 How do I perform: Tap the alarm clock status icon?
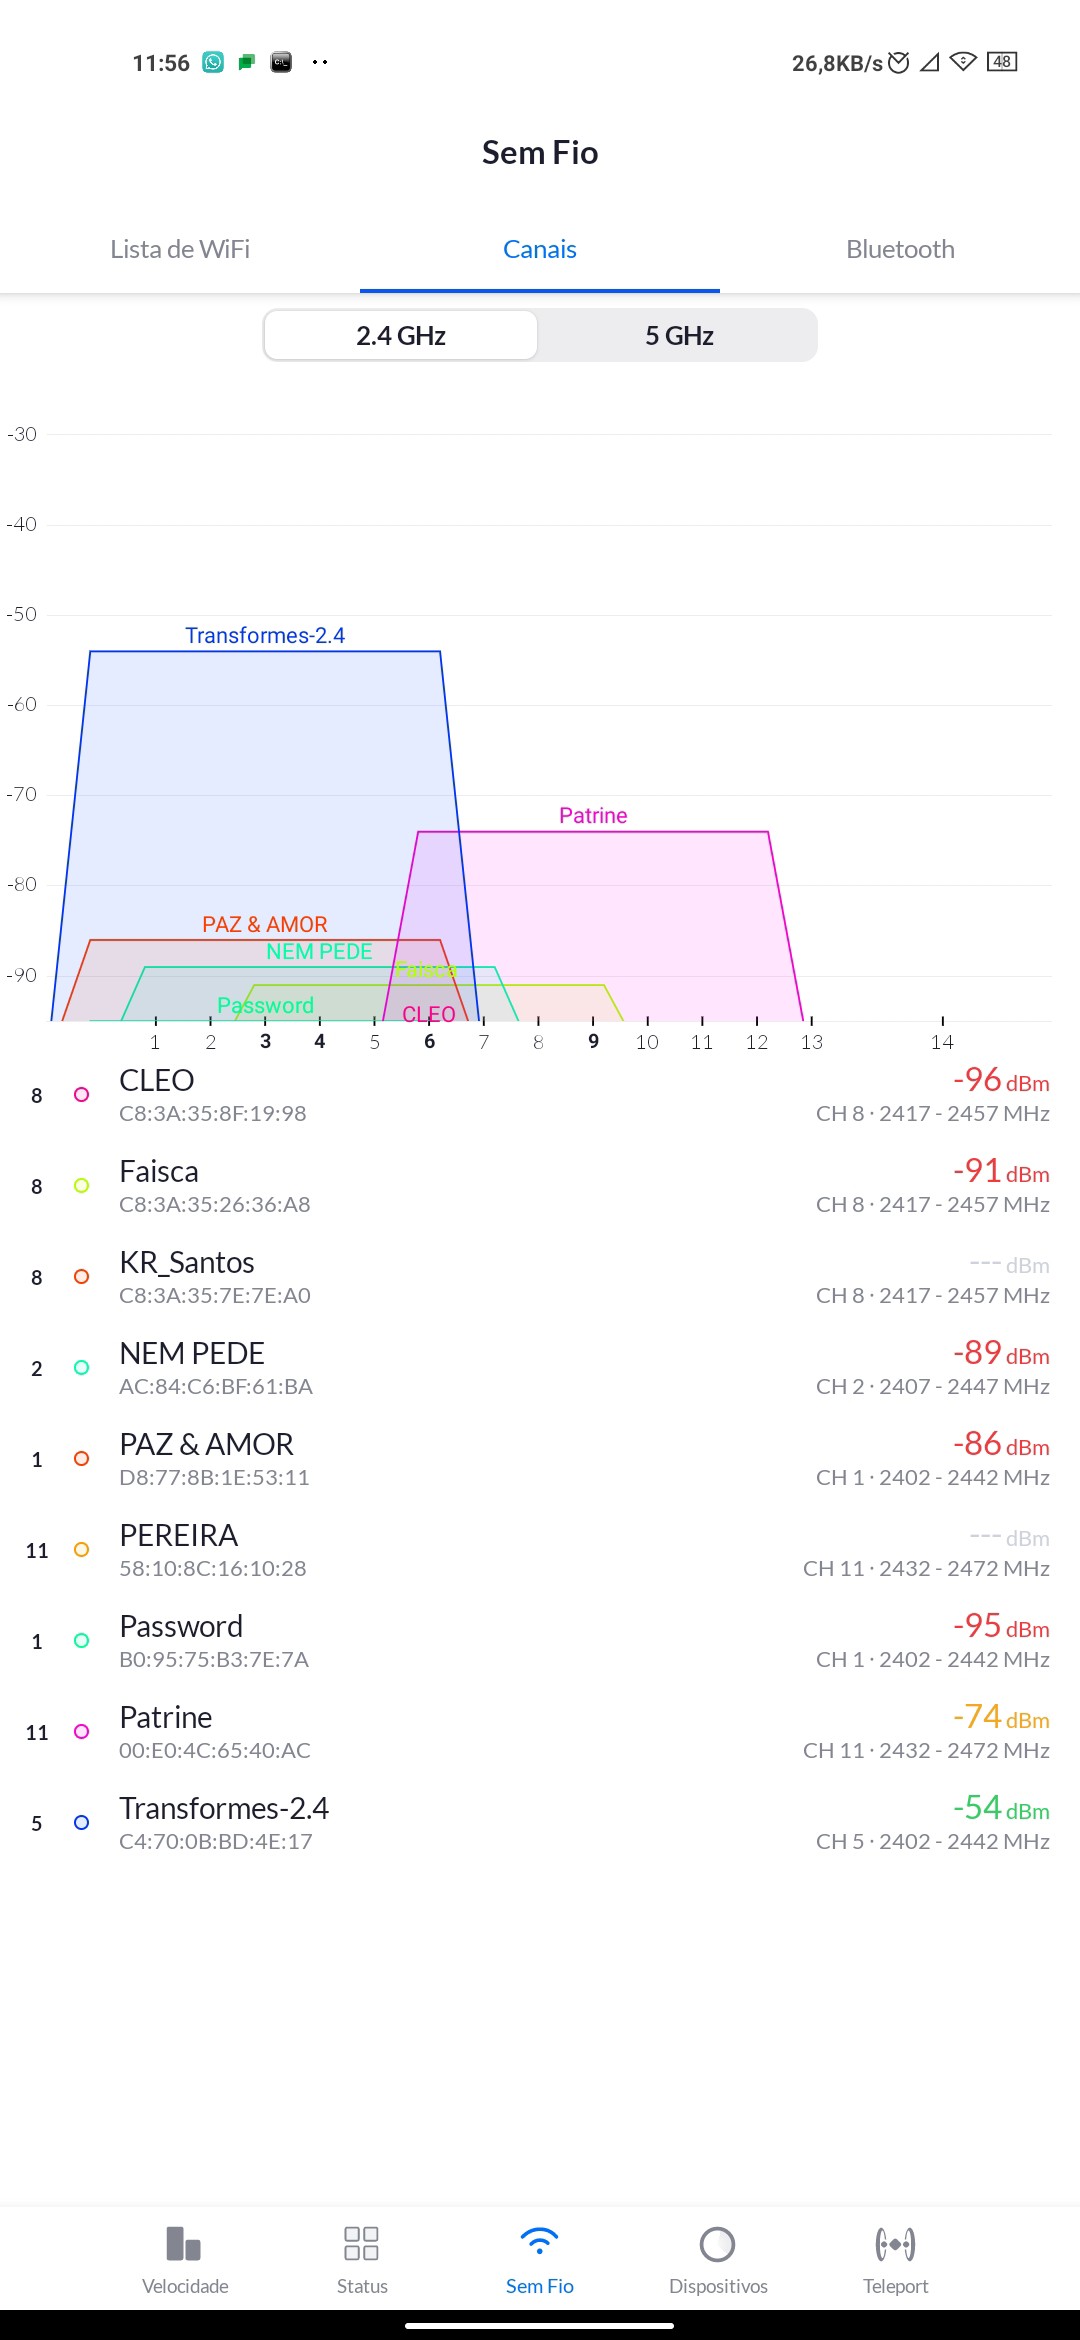(899, 62)
